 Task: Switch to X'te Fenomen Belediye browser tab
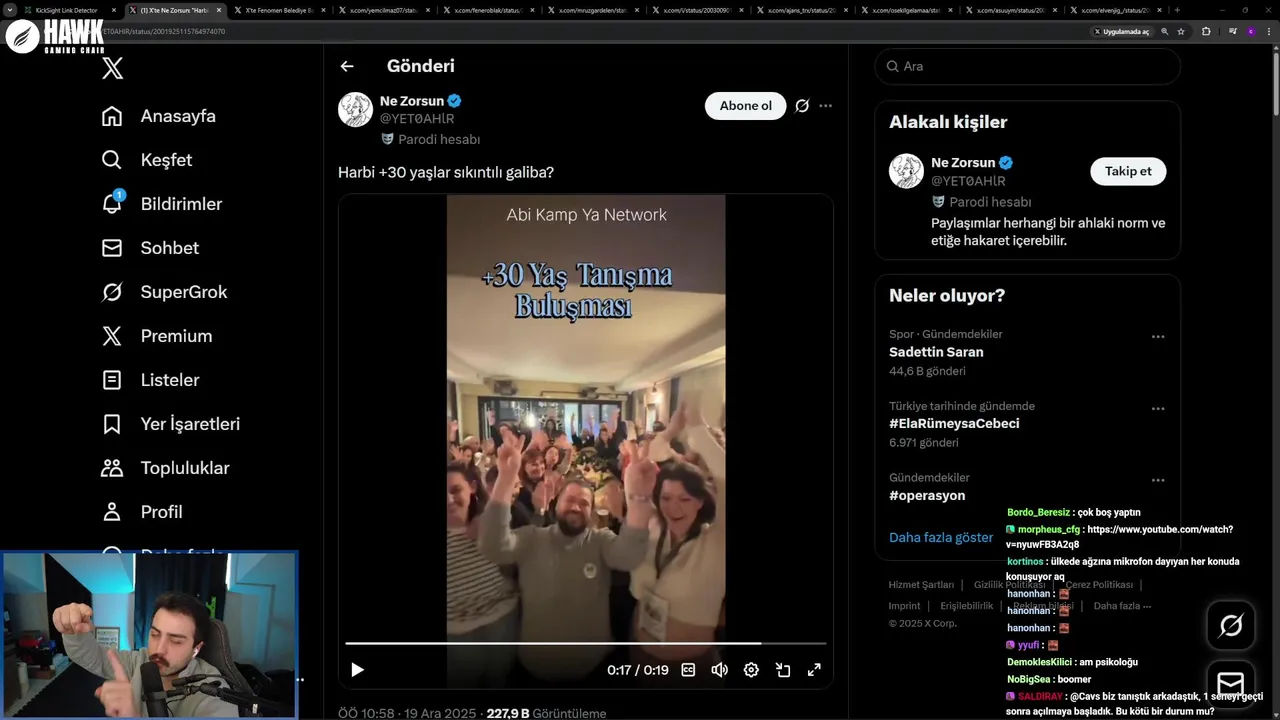point(279,10)
